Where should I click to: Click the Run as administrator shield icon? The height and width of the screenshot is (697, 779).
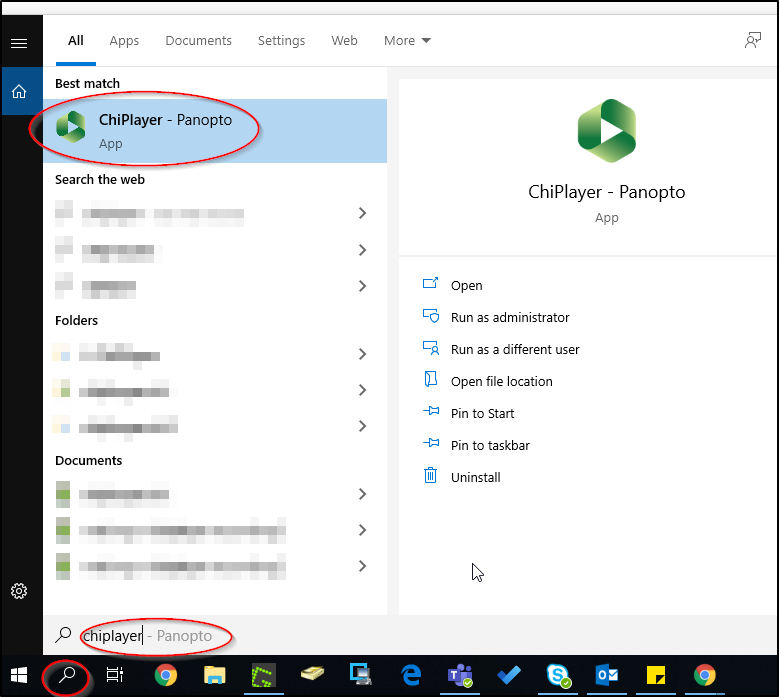pyautogui.click(x=430, y=315)
